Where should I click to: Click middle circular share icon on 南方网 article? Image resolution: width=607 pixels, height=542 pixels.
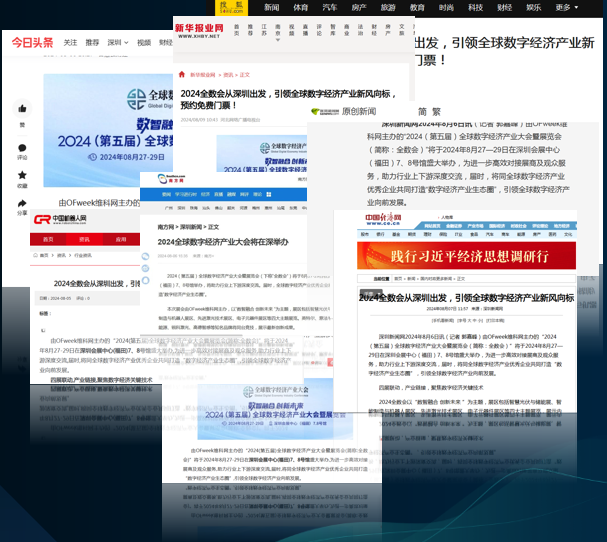click(x=146, y=268)
